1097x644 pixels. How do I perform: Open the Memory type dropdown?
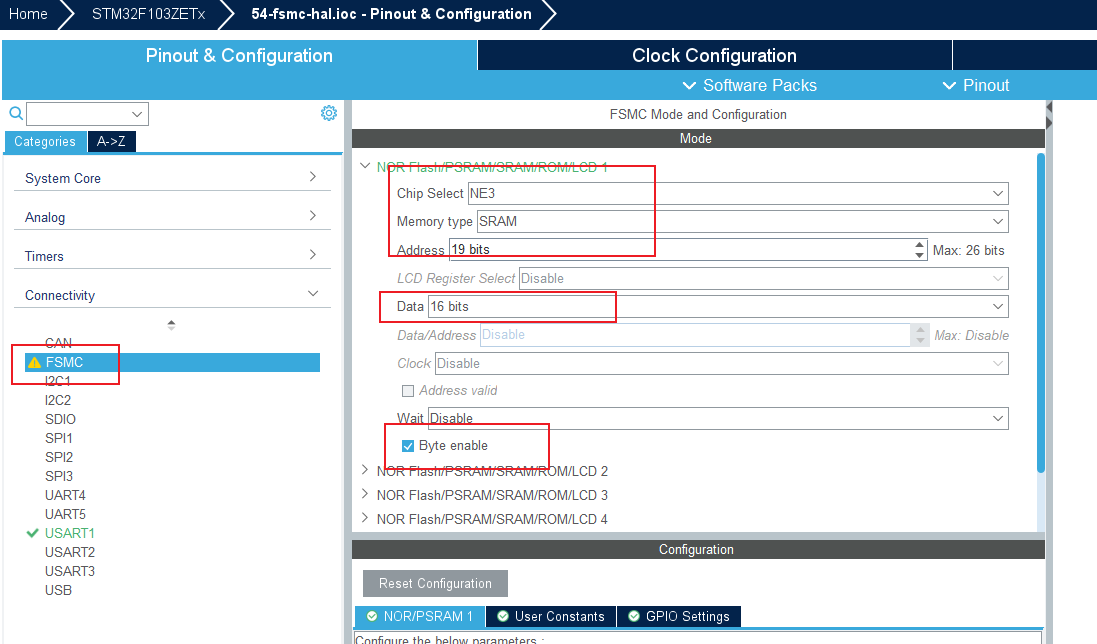[998, 222]
